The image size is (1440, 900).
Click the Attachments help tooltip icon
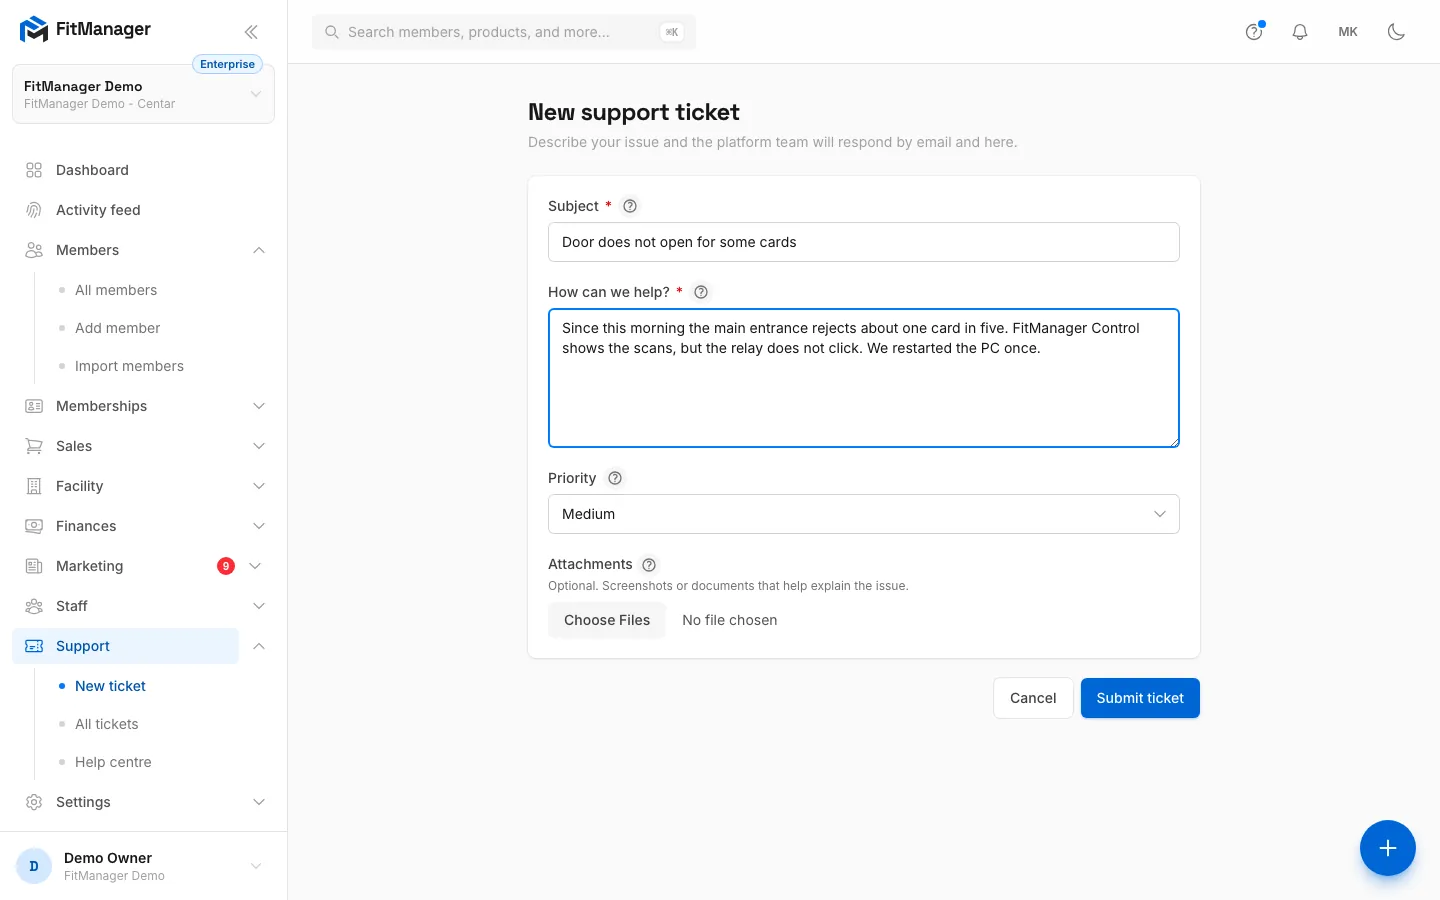649,565
